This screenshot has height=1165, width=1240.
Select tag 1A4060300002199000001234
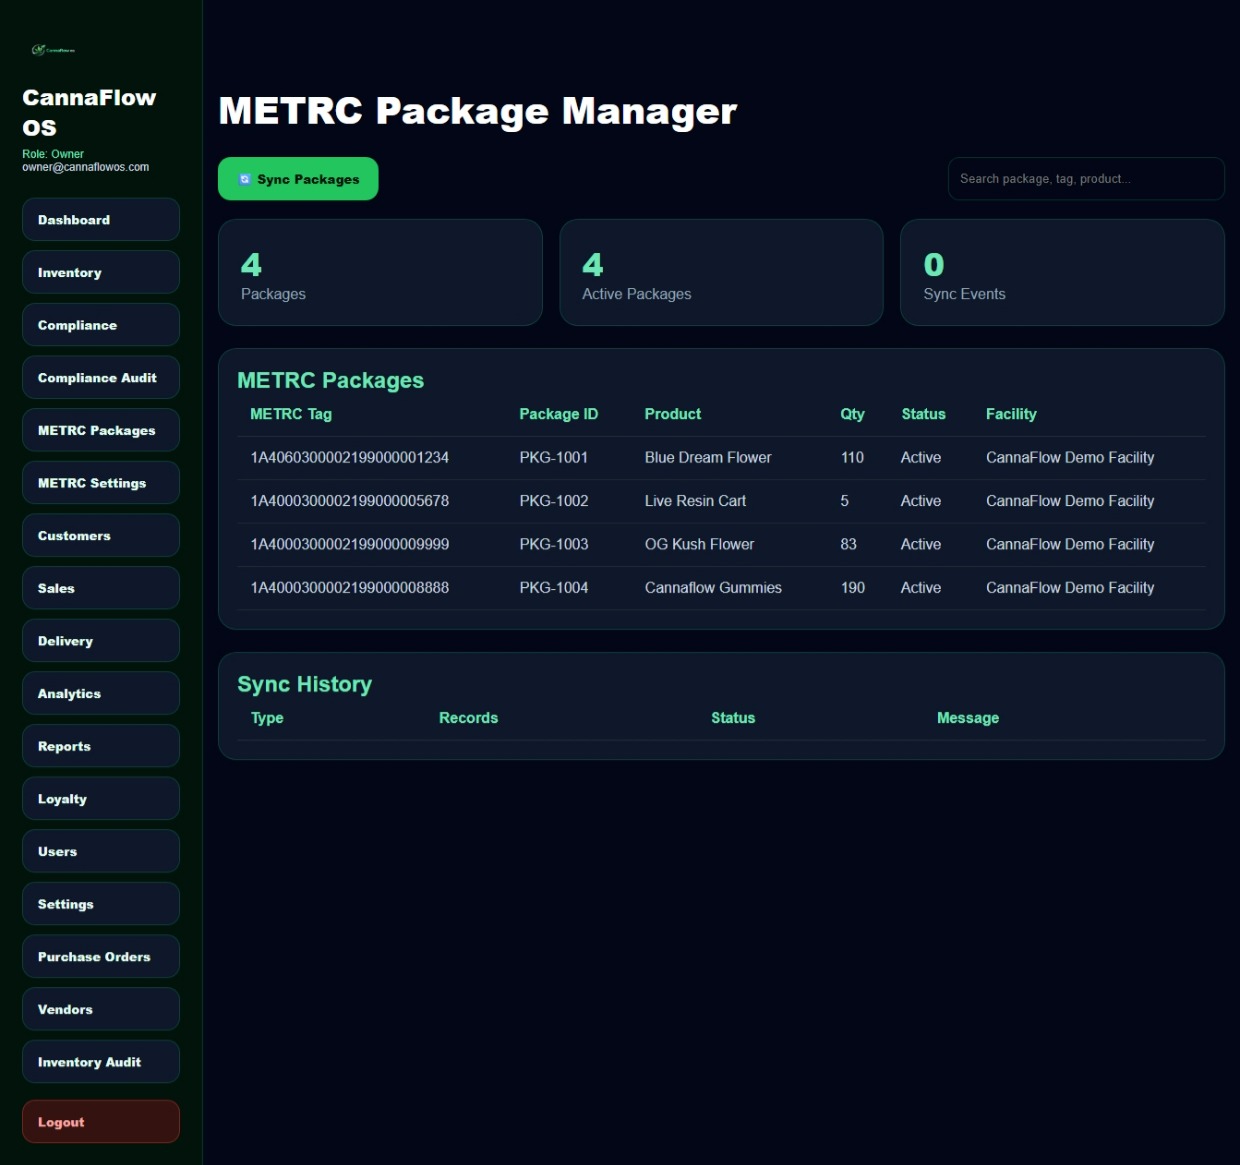coord(350,457)
